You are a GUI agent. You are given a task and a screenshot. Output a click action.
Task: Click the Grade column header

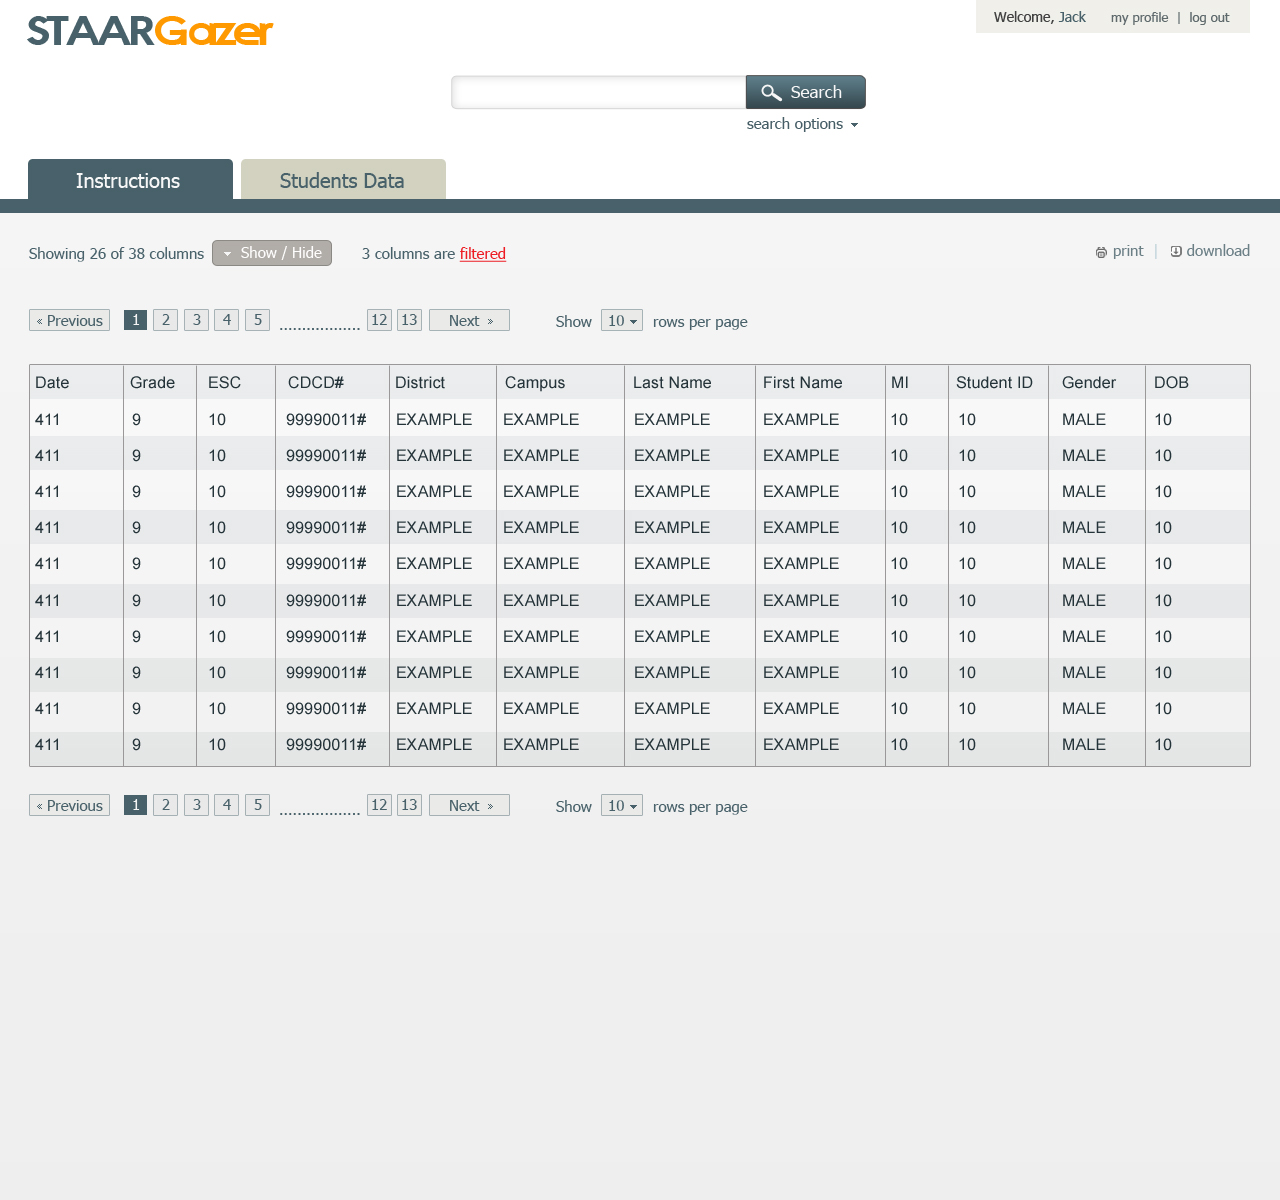[160, 382]
